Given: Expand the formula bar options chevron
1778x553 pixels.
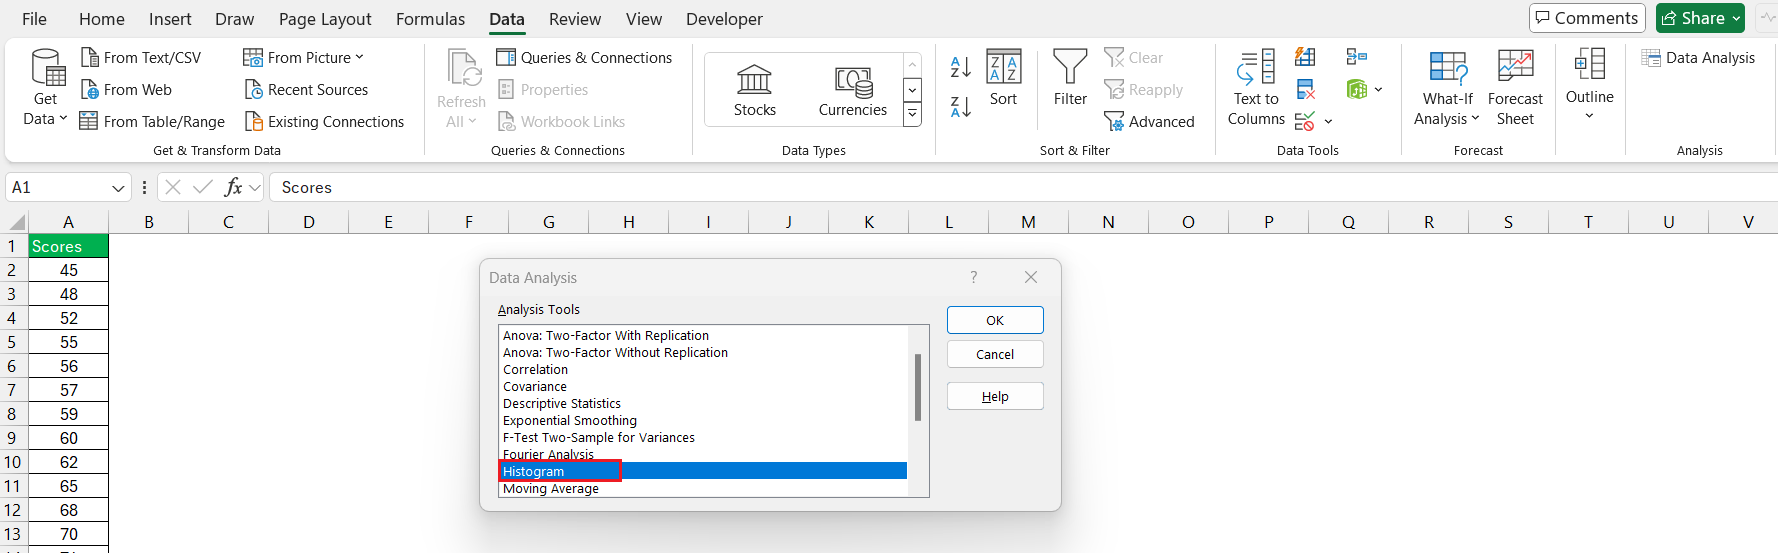Looking at the screenshot, I should [x=255, y=188].
